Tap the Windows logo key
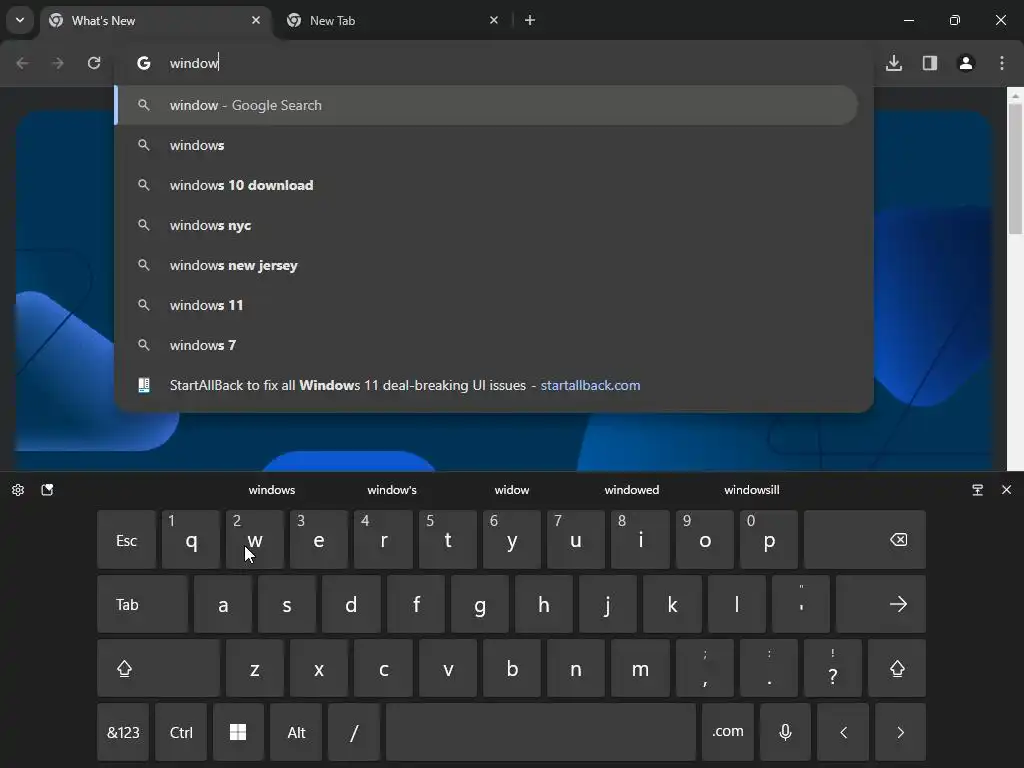Viewport: 1024px width, 768px height. pos(238,732)
